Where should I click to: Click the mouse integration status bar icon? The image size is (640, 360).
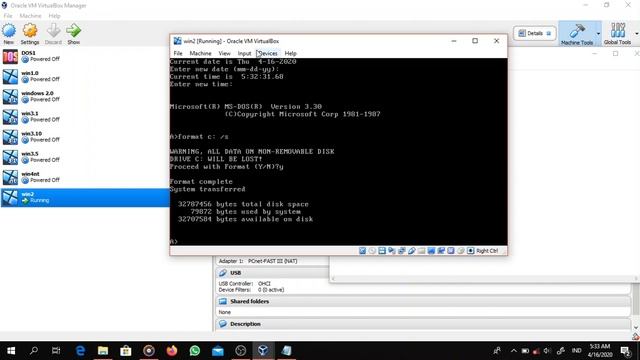click(460, 251)
